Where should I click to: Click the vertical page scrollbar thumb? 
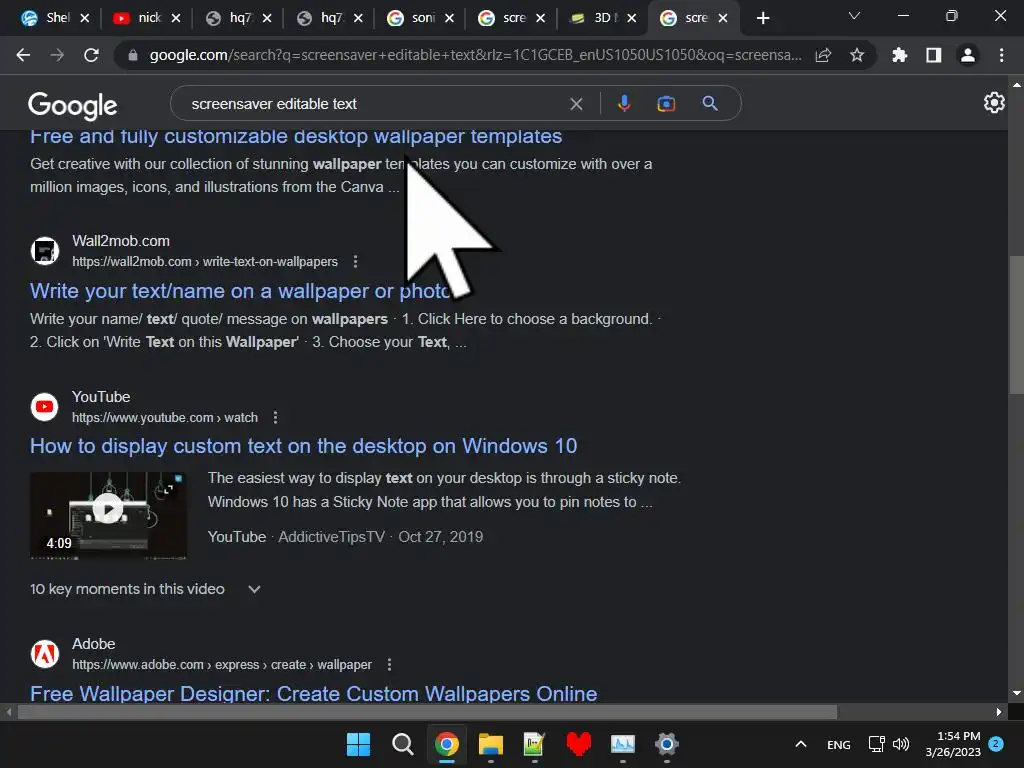(x=1016, y=325)
